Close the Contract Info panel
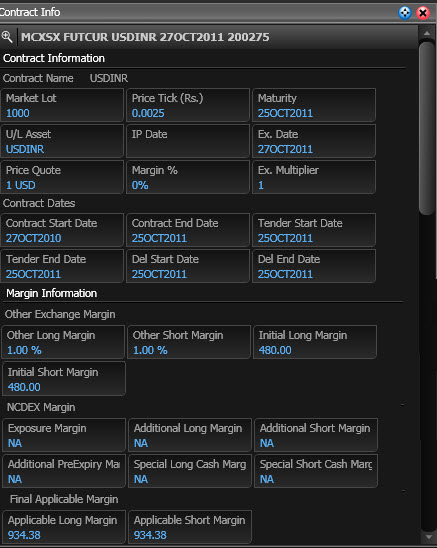Screen dimensions: 437x548 pos(423,13)
